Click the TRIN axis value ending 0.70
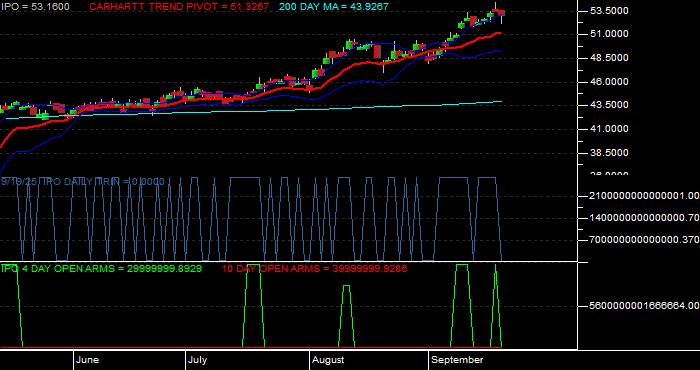 pyautogui.click(x=644, y=218)
